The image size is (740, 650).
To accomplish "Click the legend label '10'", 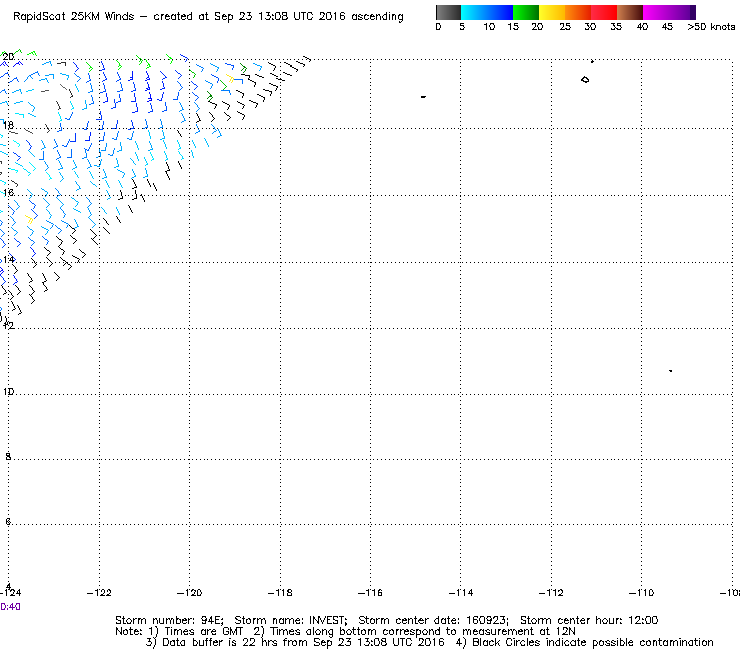I will click(489, 27).
